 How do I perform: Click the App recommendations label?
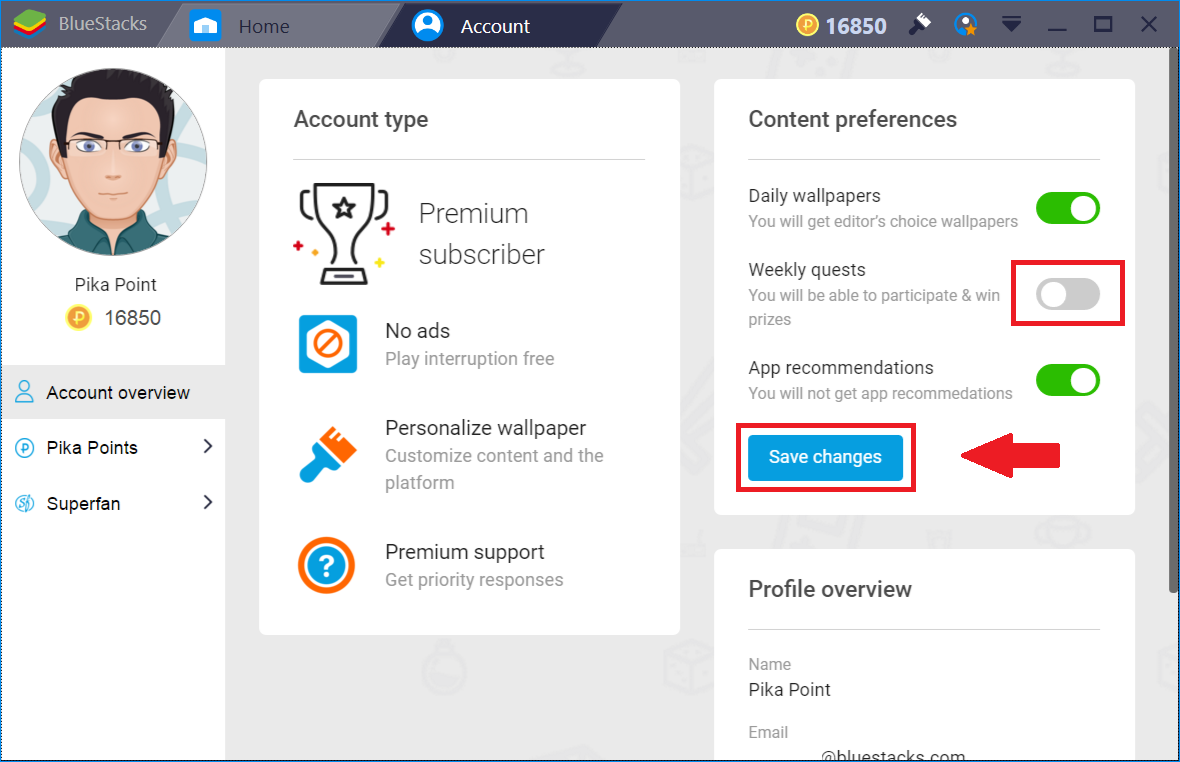(x=841, y=368)
